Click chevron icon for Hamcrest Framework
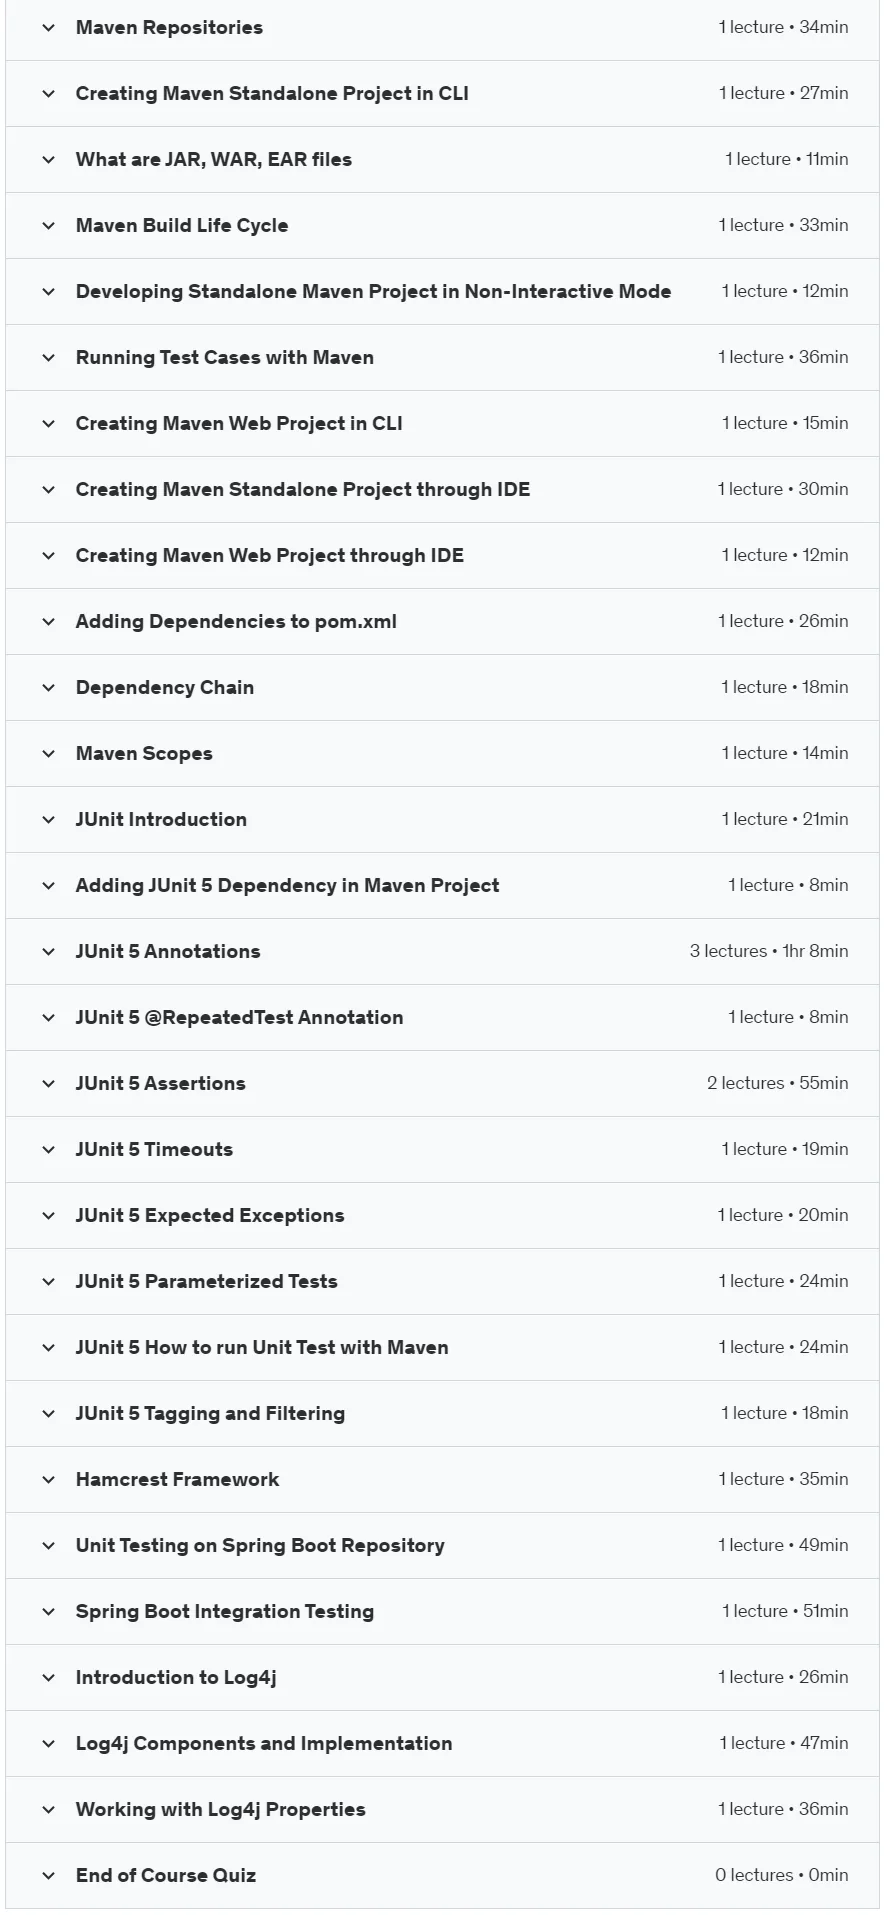The image size is (884, 1915). [48, 1480]
